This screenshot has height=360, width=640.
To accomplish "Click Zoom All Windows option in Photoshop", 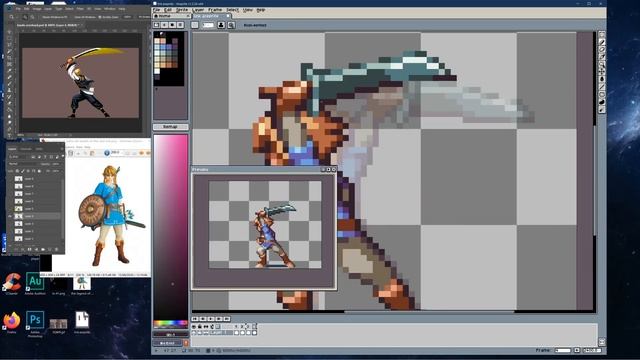I will click(x=85, y=17).
